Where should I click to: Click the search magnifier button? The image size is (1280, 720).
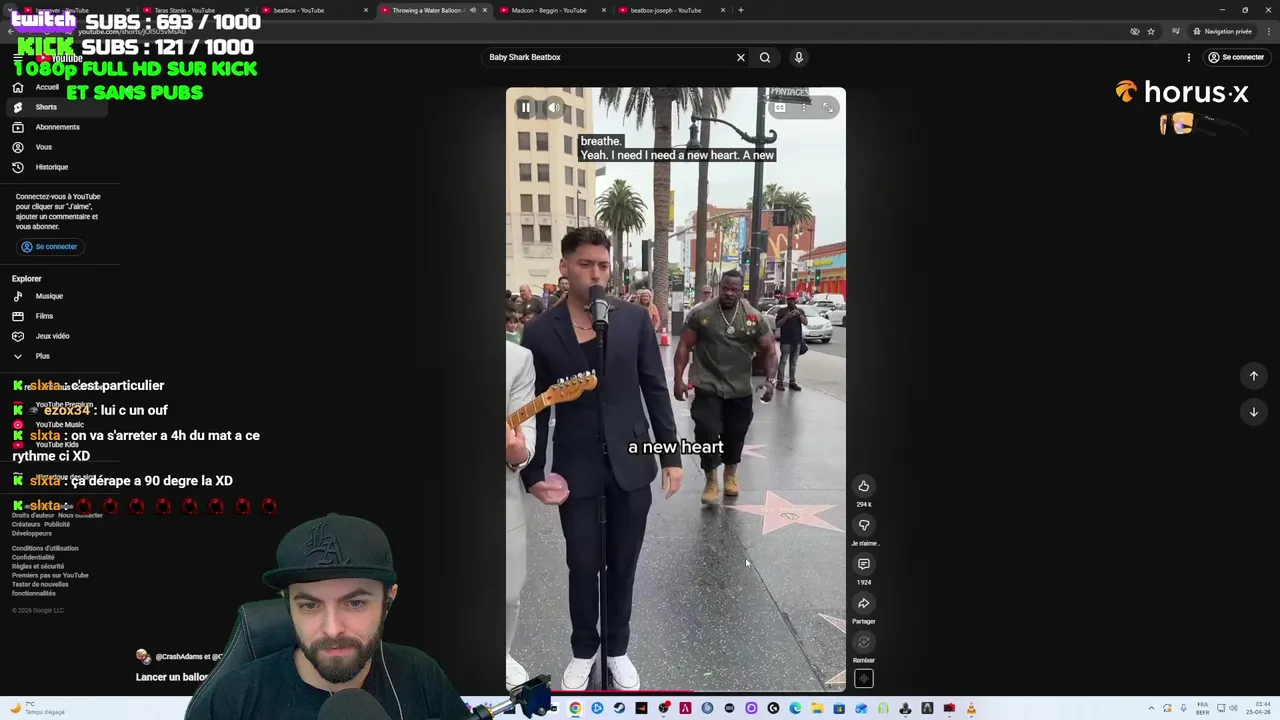765,57
